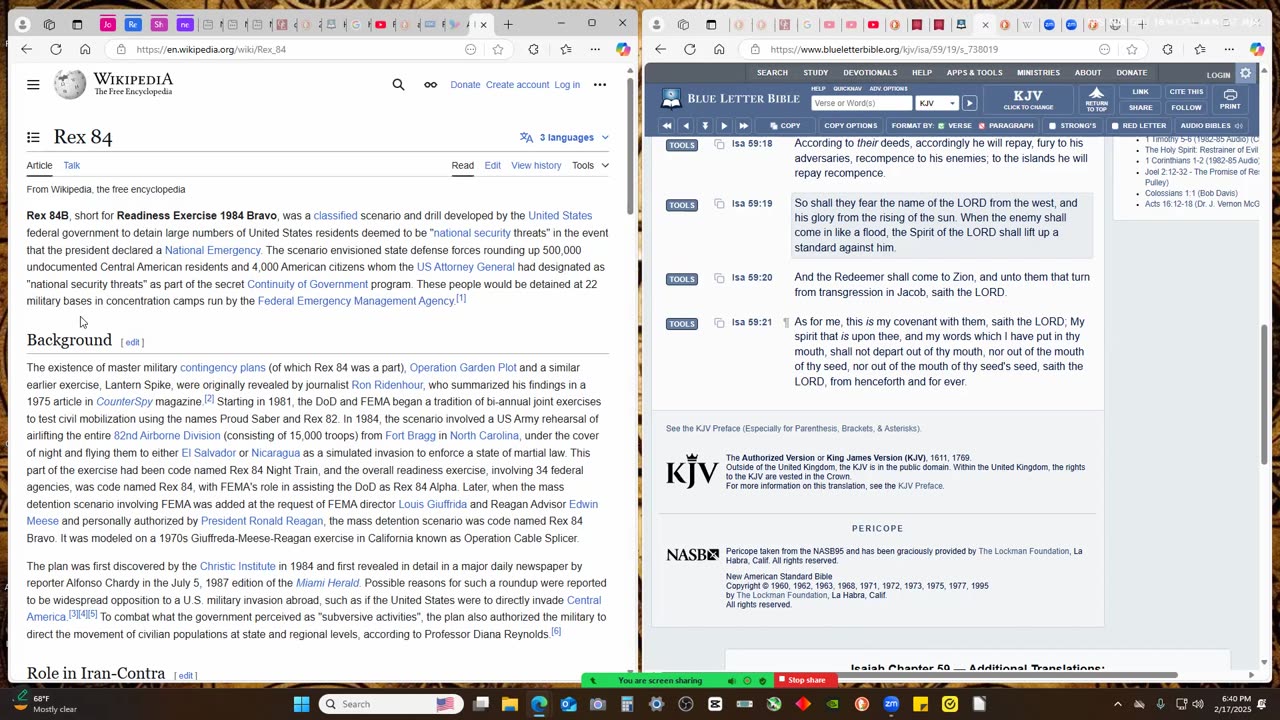The height and width of the screenshot is (720, 1280).
Task: Click the Share button on Blue Letter Bible
Action: pos(1141,107)
